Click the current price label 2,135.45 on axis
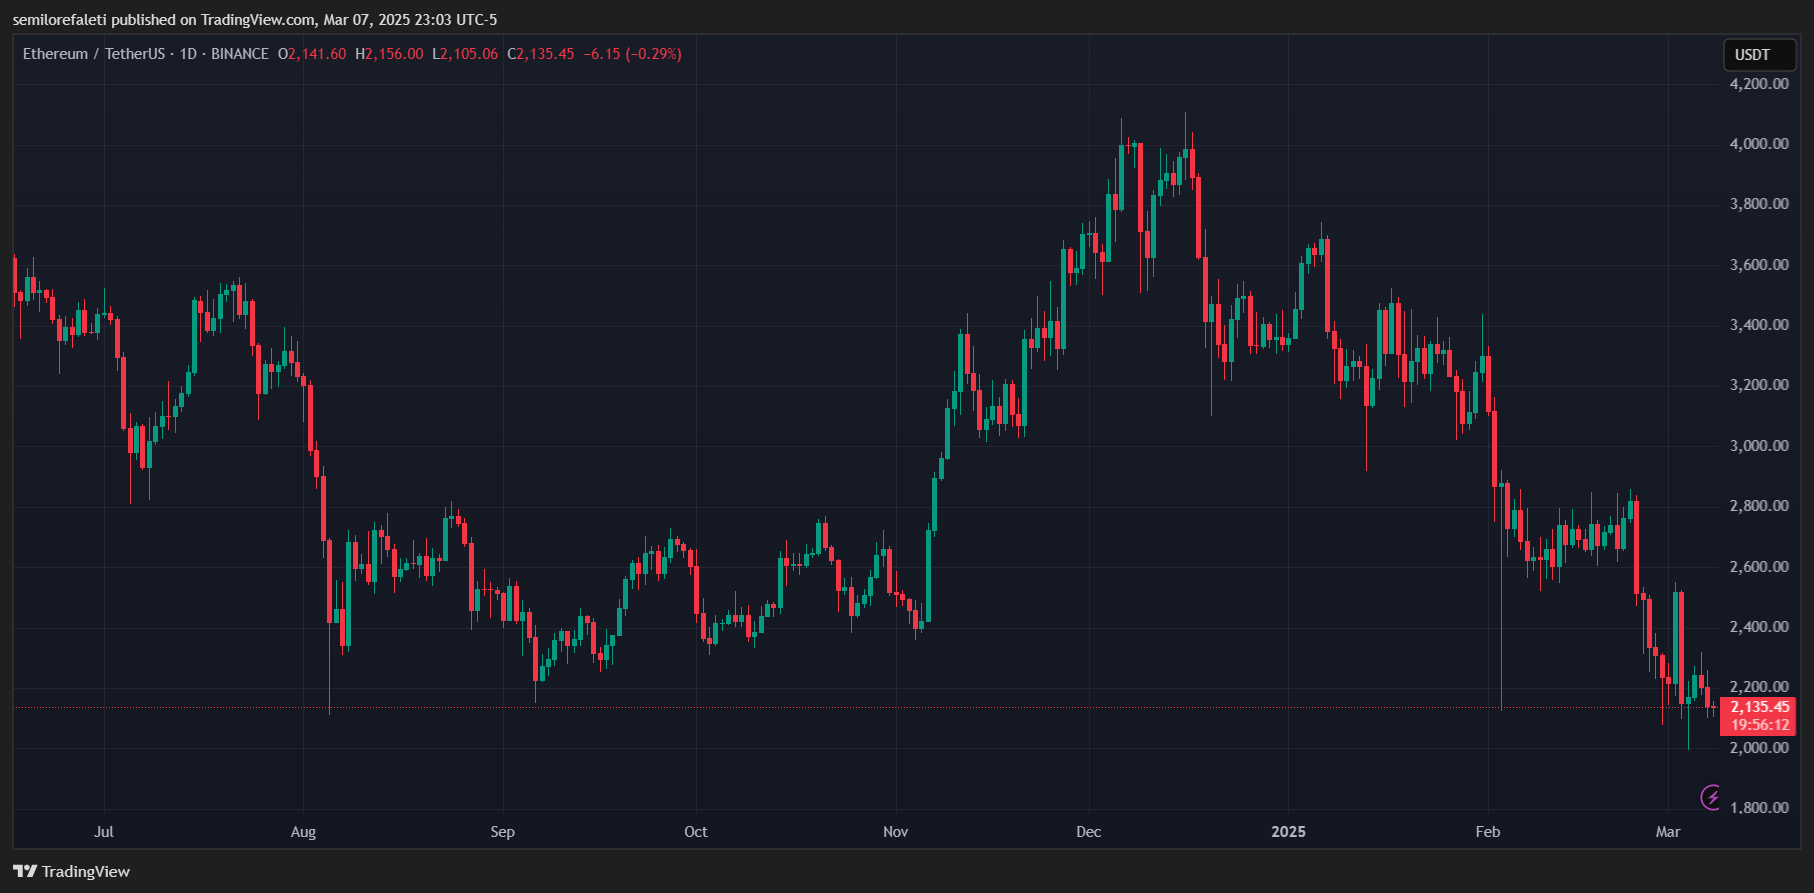The width and height of the screenshot is (1814, 893). [x=1760, y=707]
